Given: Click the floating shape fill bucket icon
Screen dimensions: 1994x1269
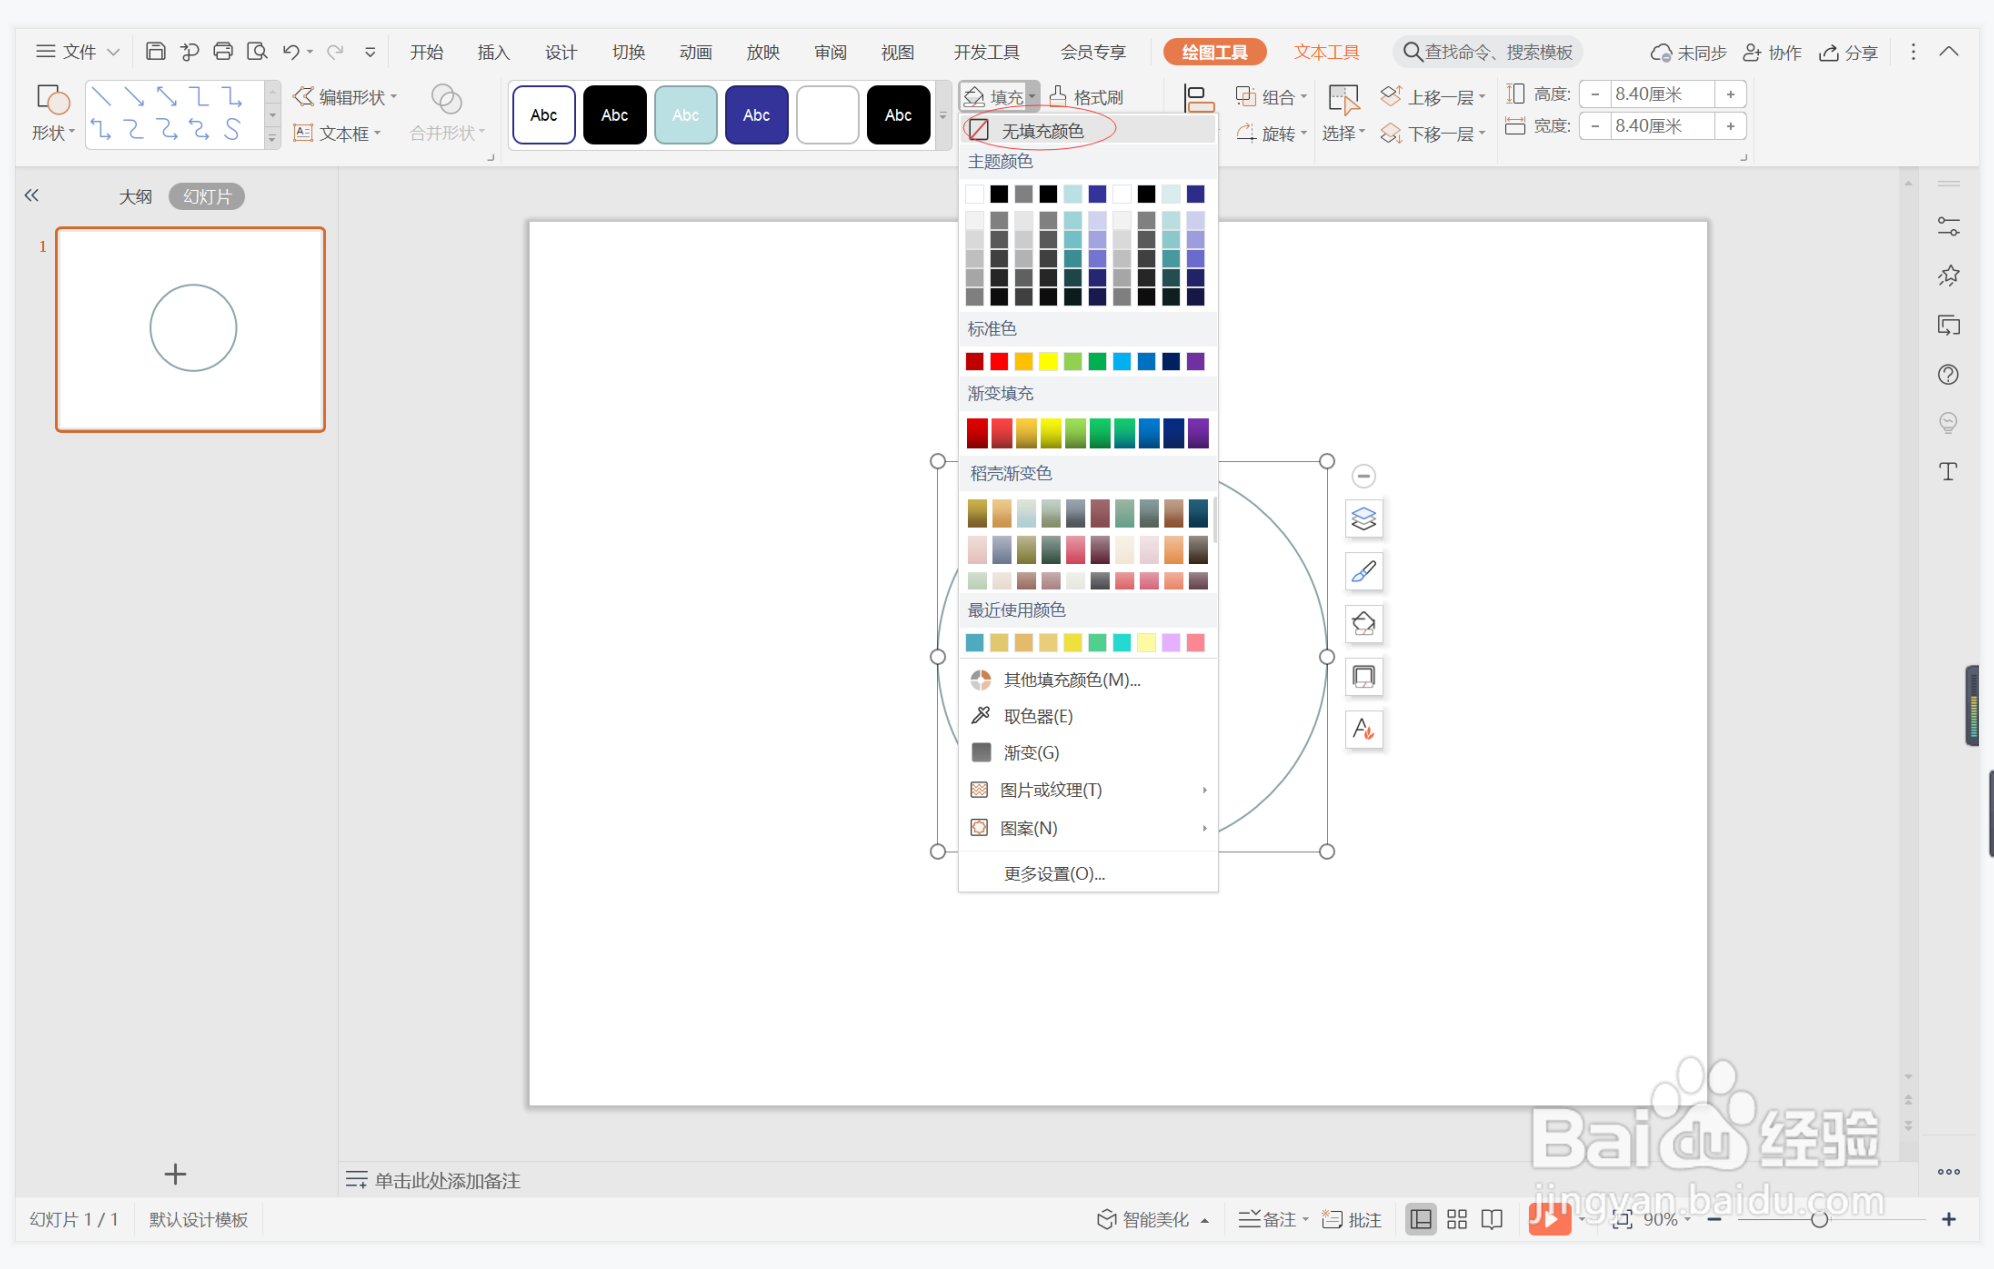Looking at the screenshot, I should pyautogui.click(x=1364, y=624).
